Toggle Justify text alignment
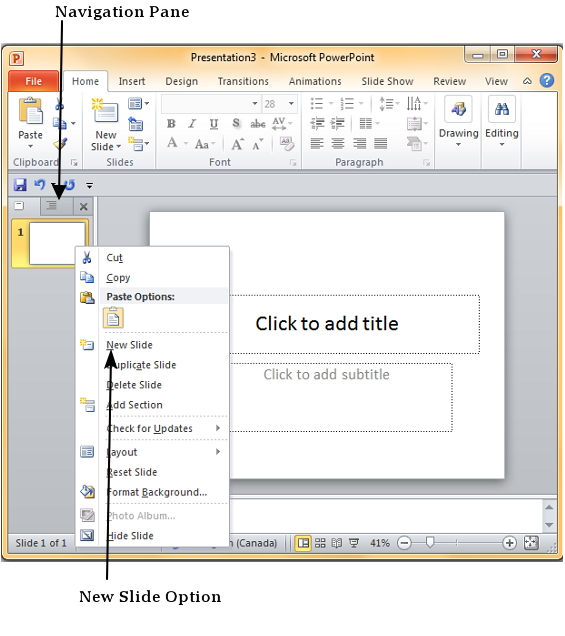565x636 pixels. coord(380,143)
